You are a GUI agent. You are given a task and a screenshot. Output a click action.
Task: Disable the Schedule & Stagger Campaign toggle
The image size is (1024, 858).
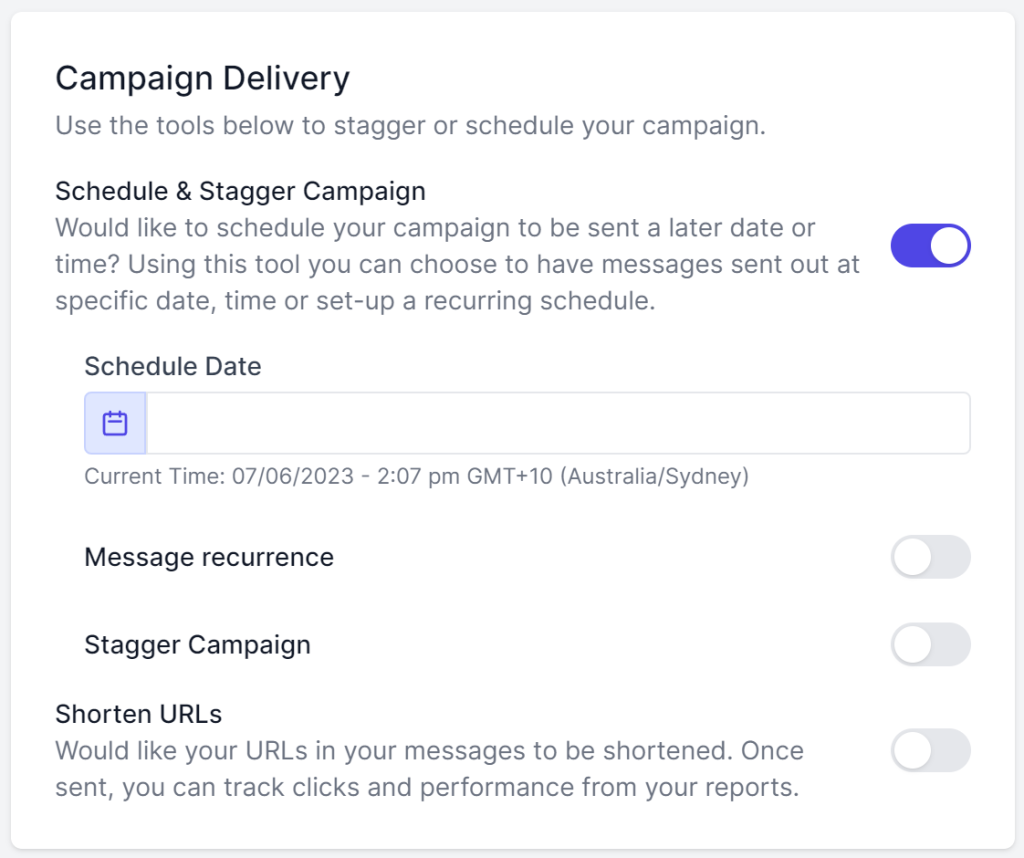point(930,245)
